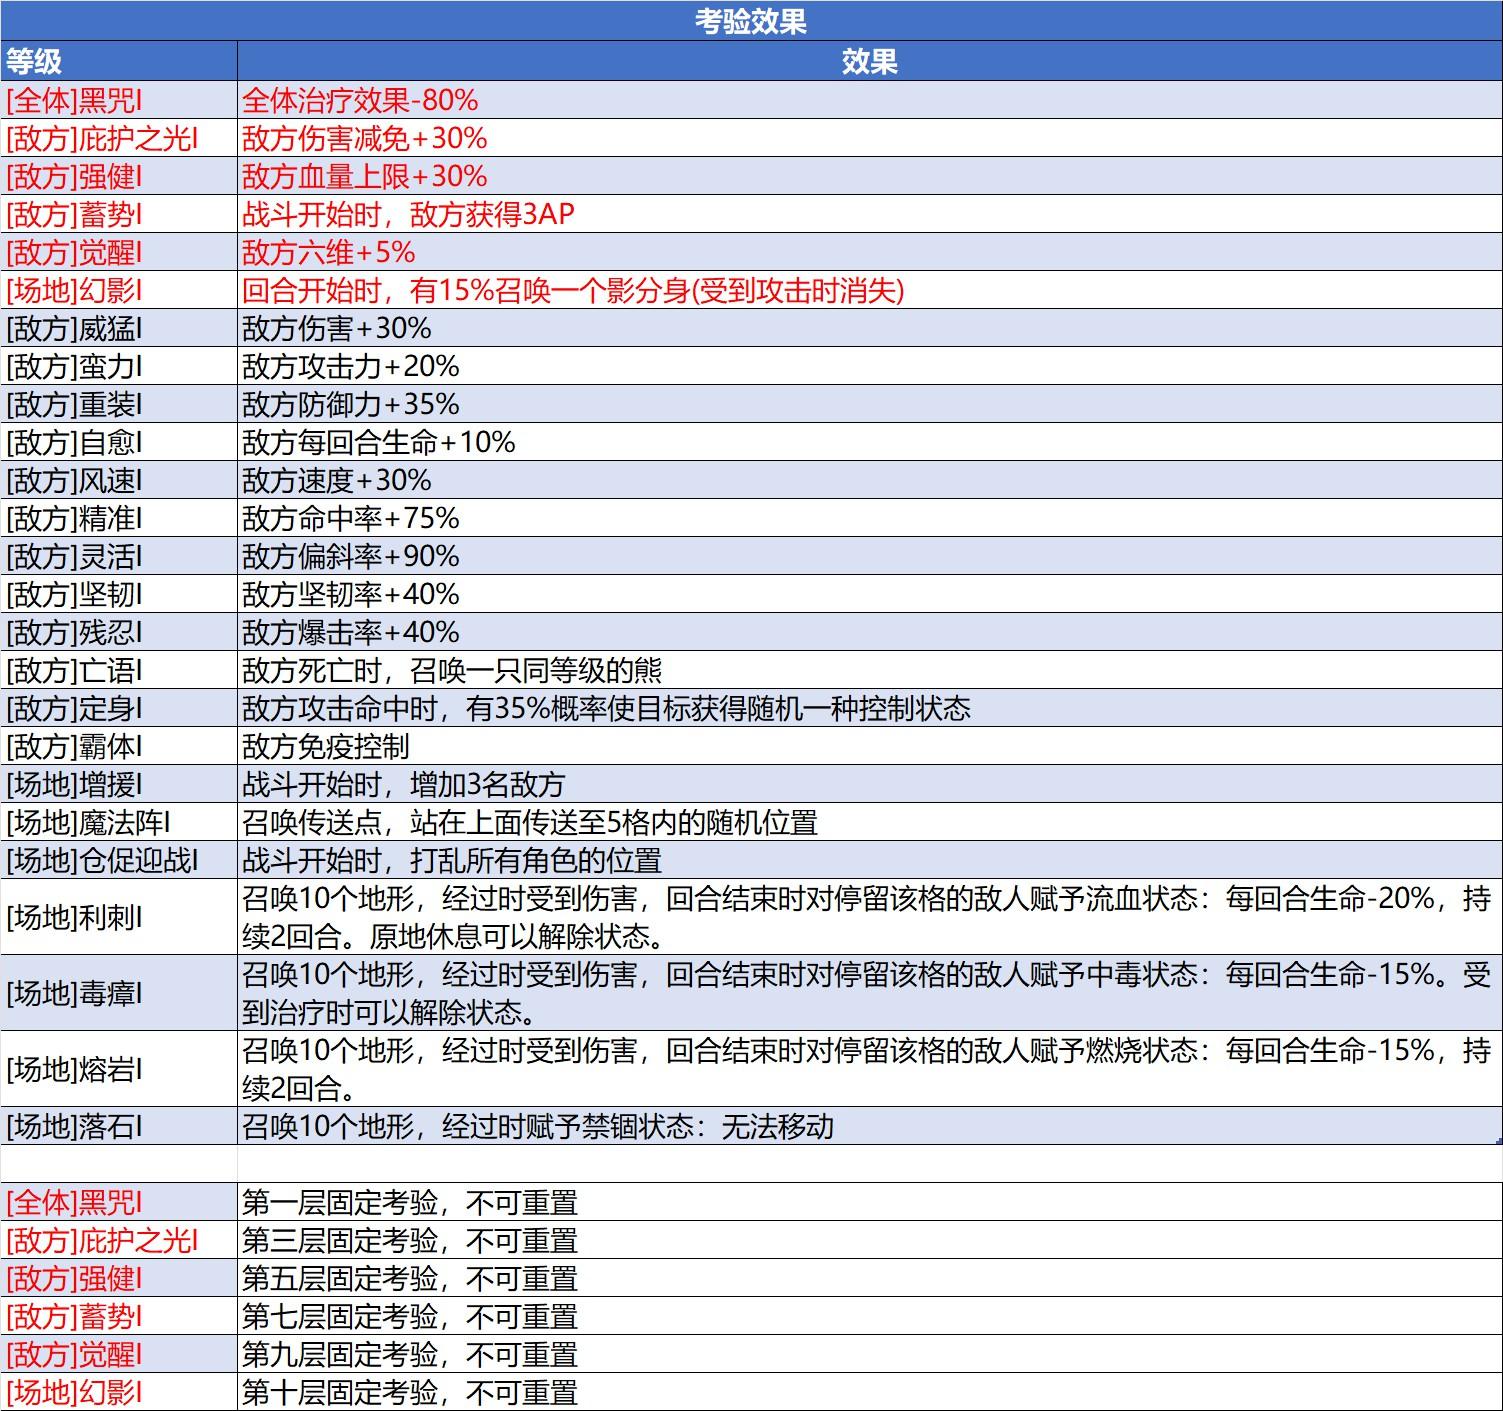Click cell 敌方防御力+35%
The height and width of the screenshot is (1411, 1503).
pyautogui.click(x=870, y=404)
